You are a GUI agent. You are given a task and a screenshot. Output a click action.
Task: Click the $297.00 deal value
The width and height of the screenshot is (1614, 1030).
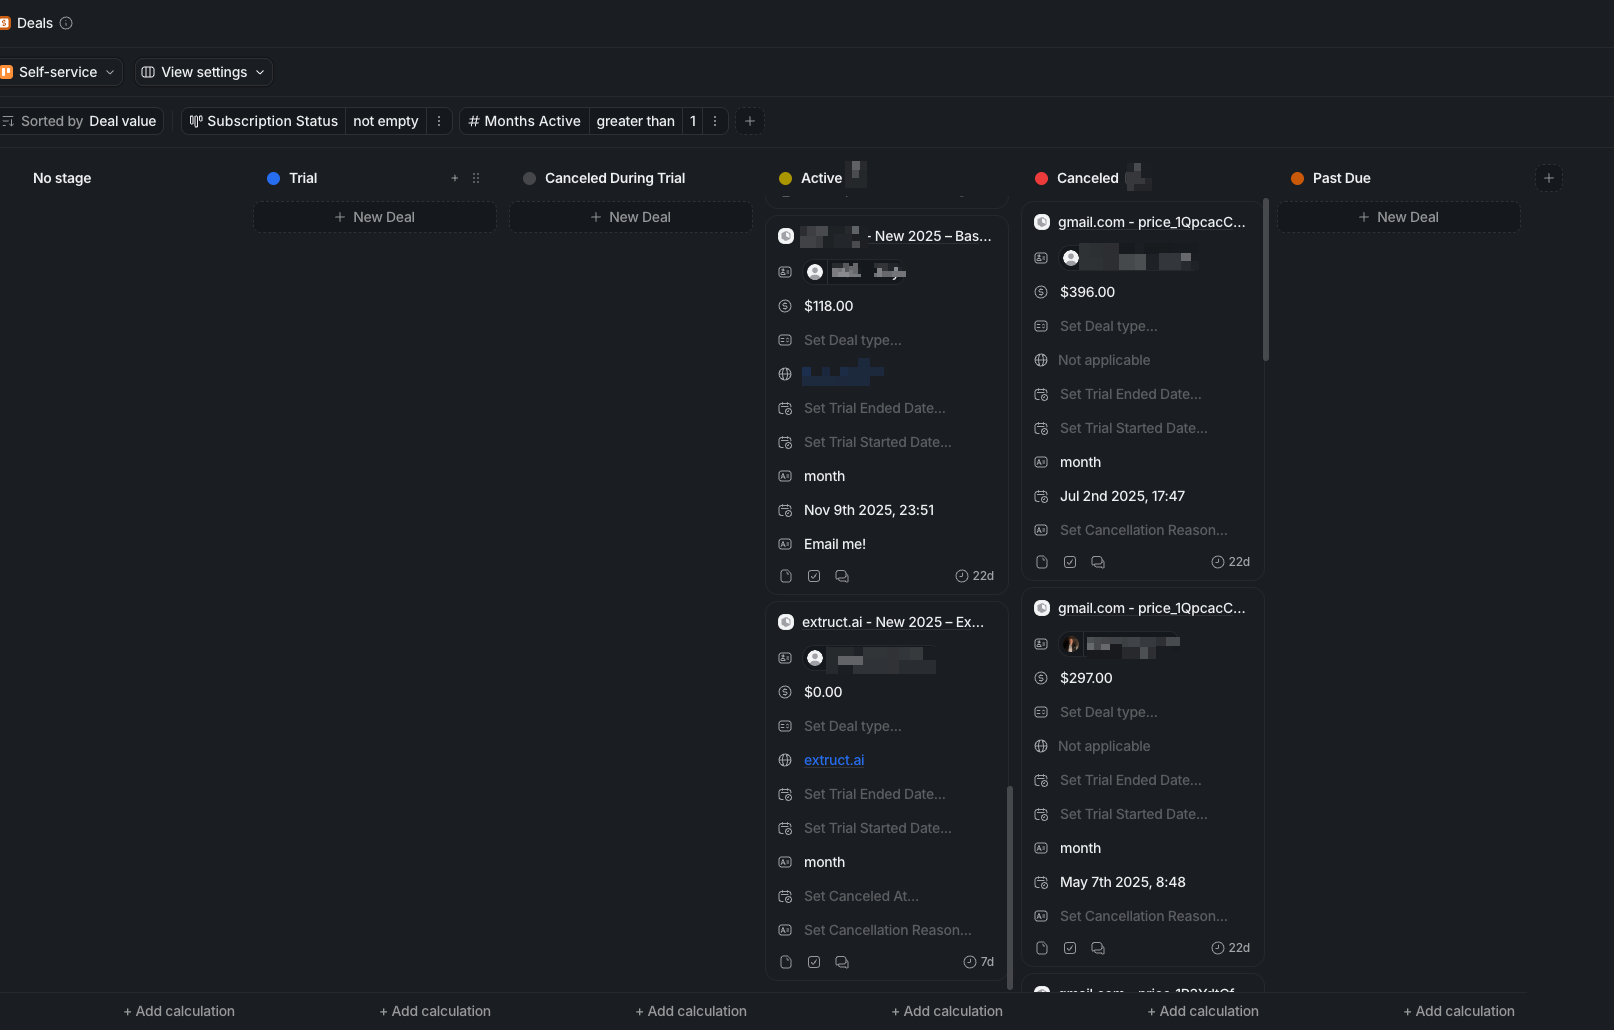click(x=1086, y=678)
